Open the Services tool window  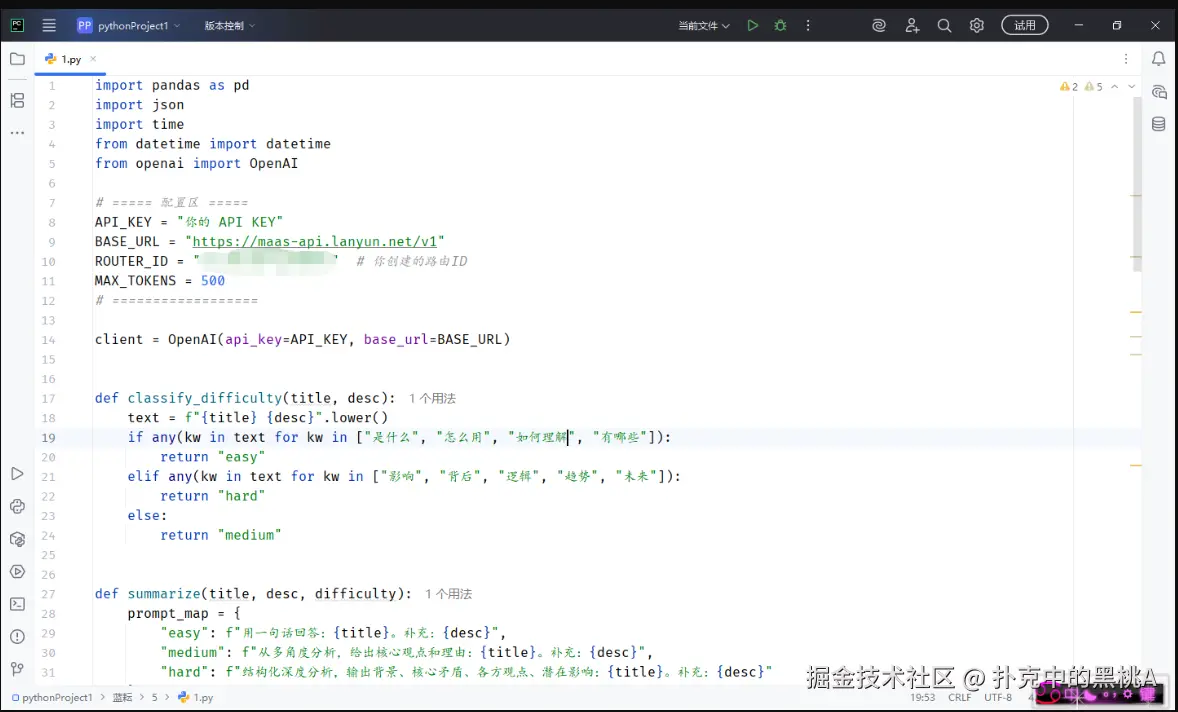click(x=17, y=572)
